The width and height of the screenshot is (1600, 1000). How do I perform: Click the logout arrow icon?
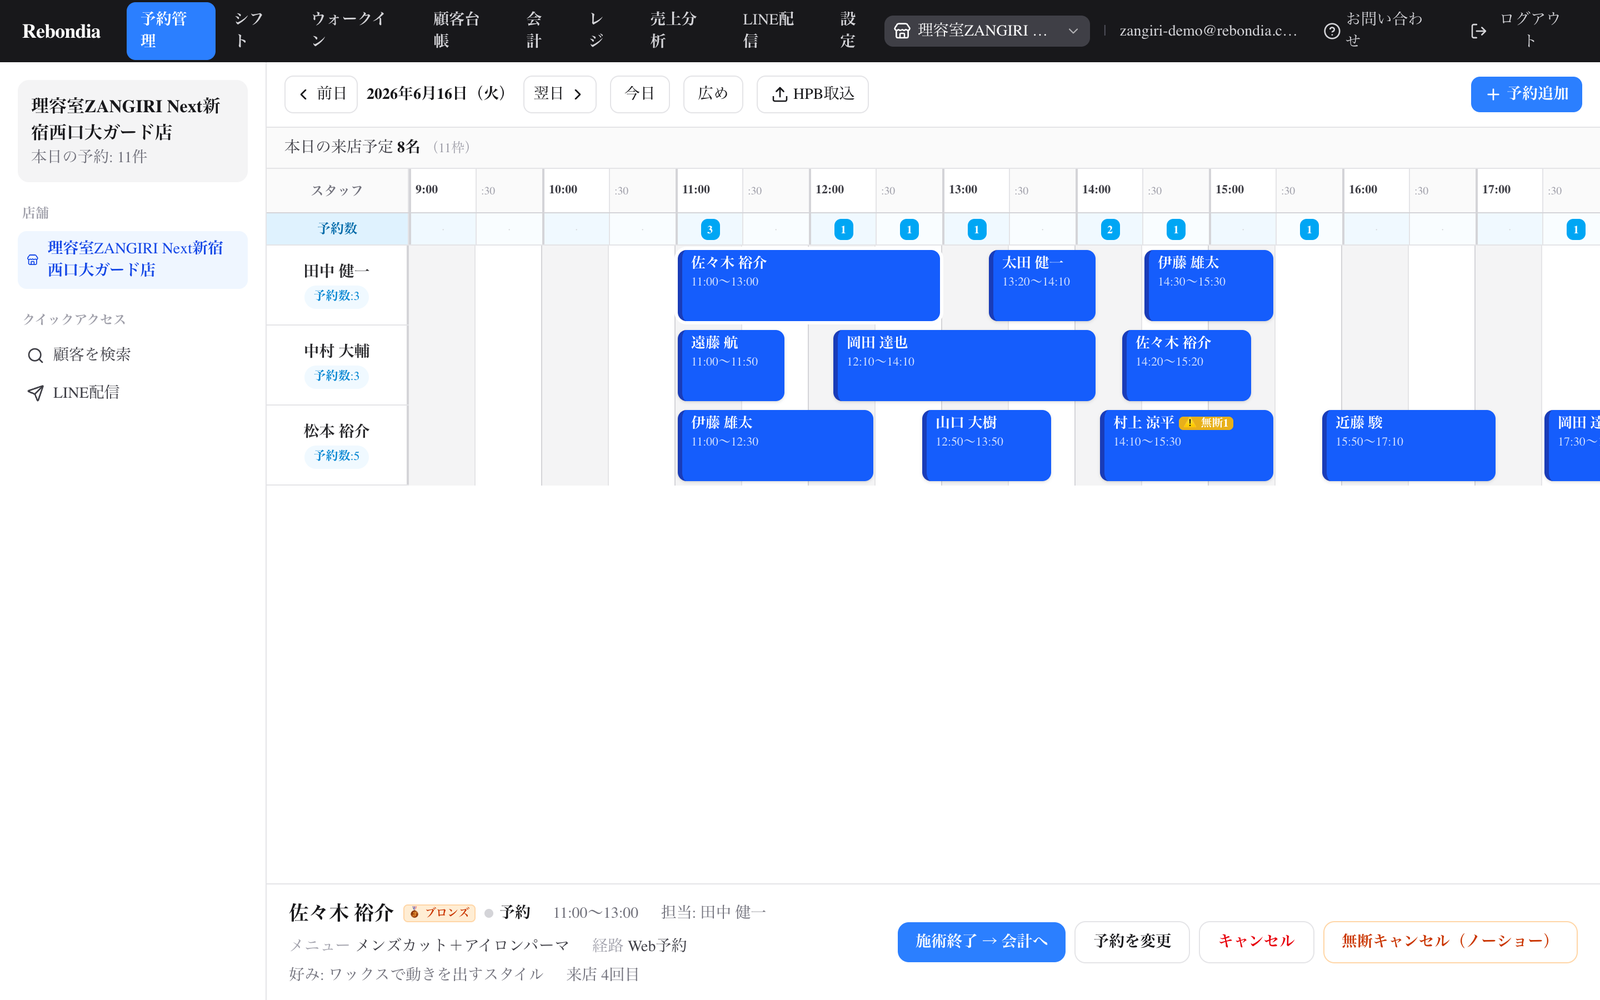pos(1479,31)
